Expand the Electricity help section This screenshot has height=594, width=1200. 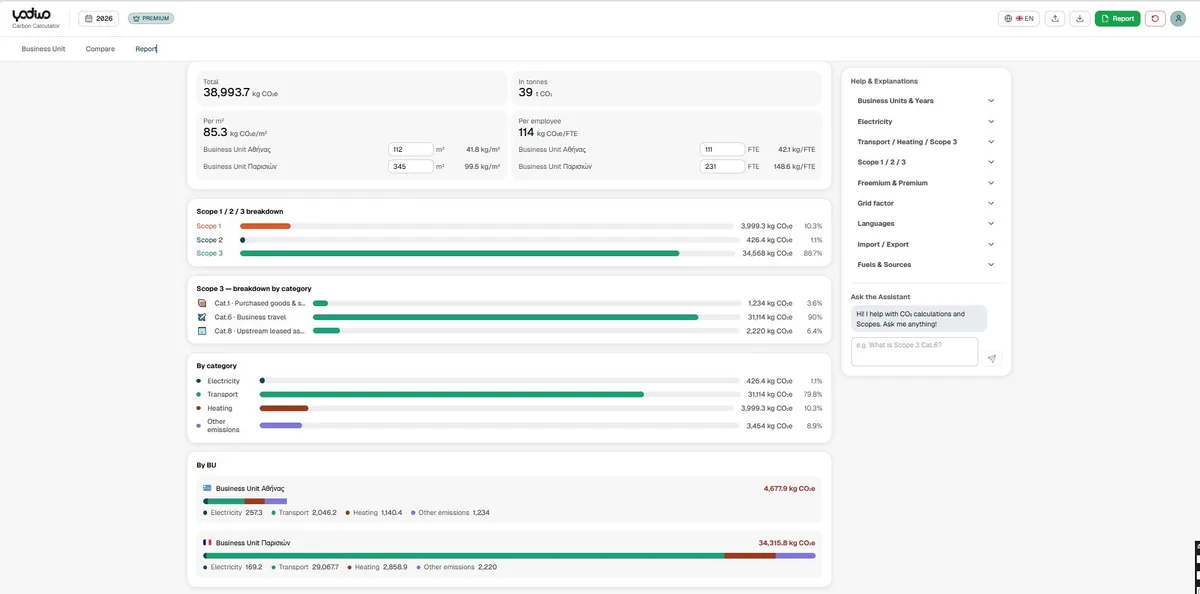pos(926,121)
